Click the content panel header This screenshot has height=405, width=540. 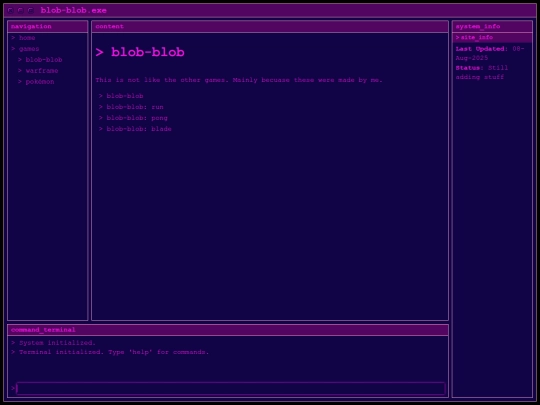click(270, 27)
